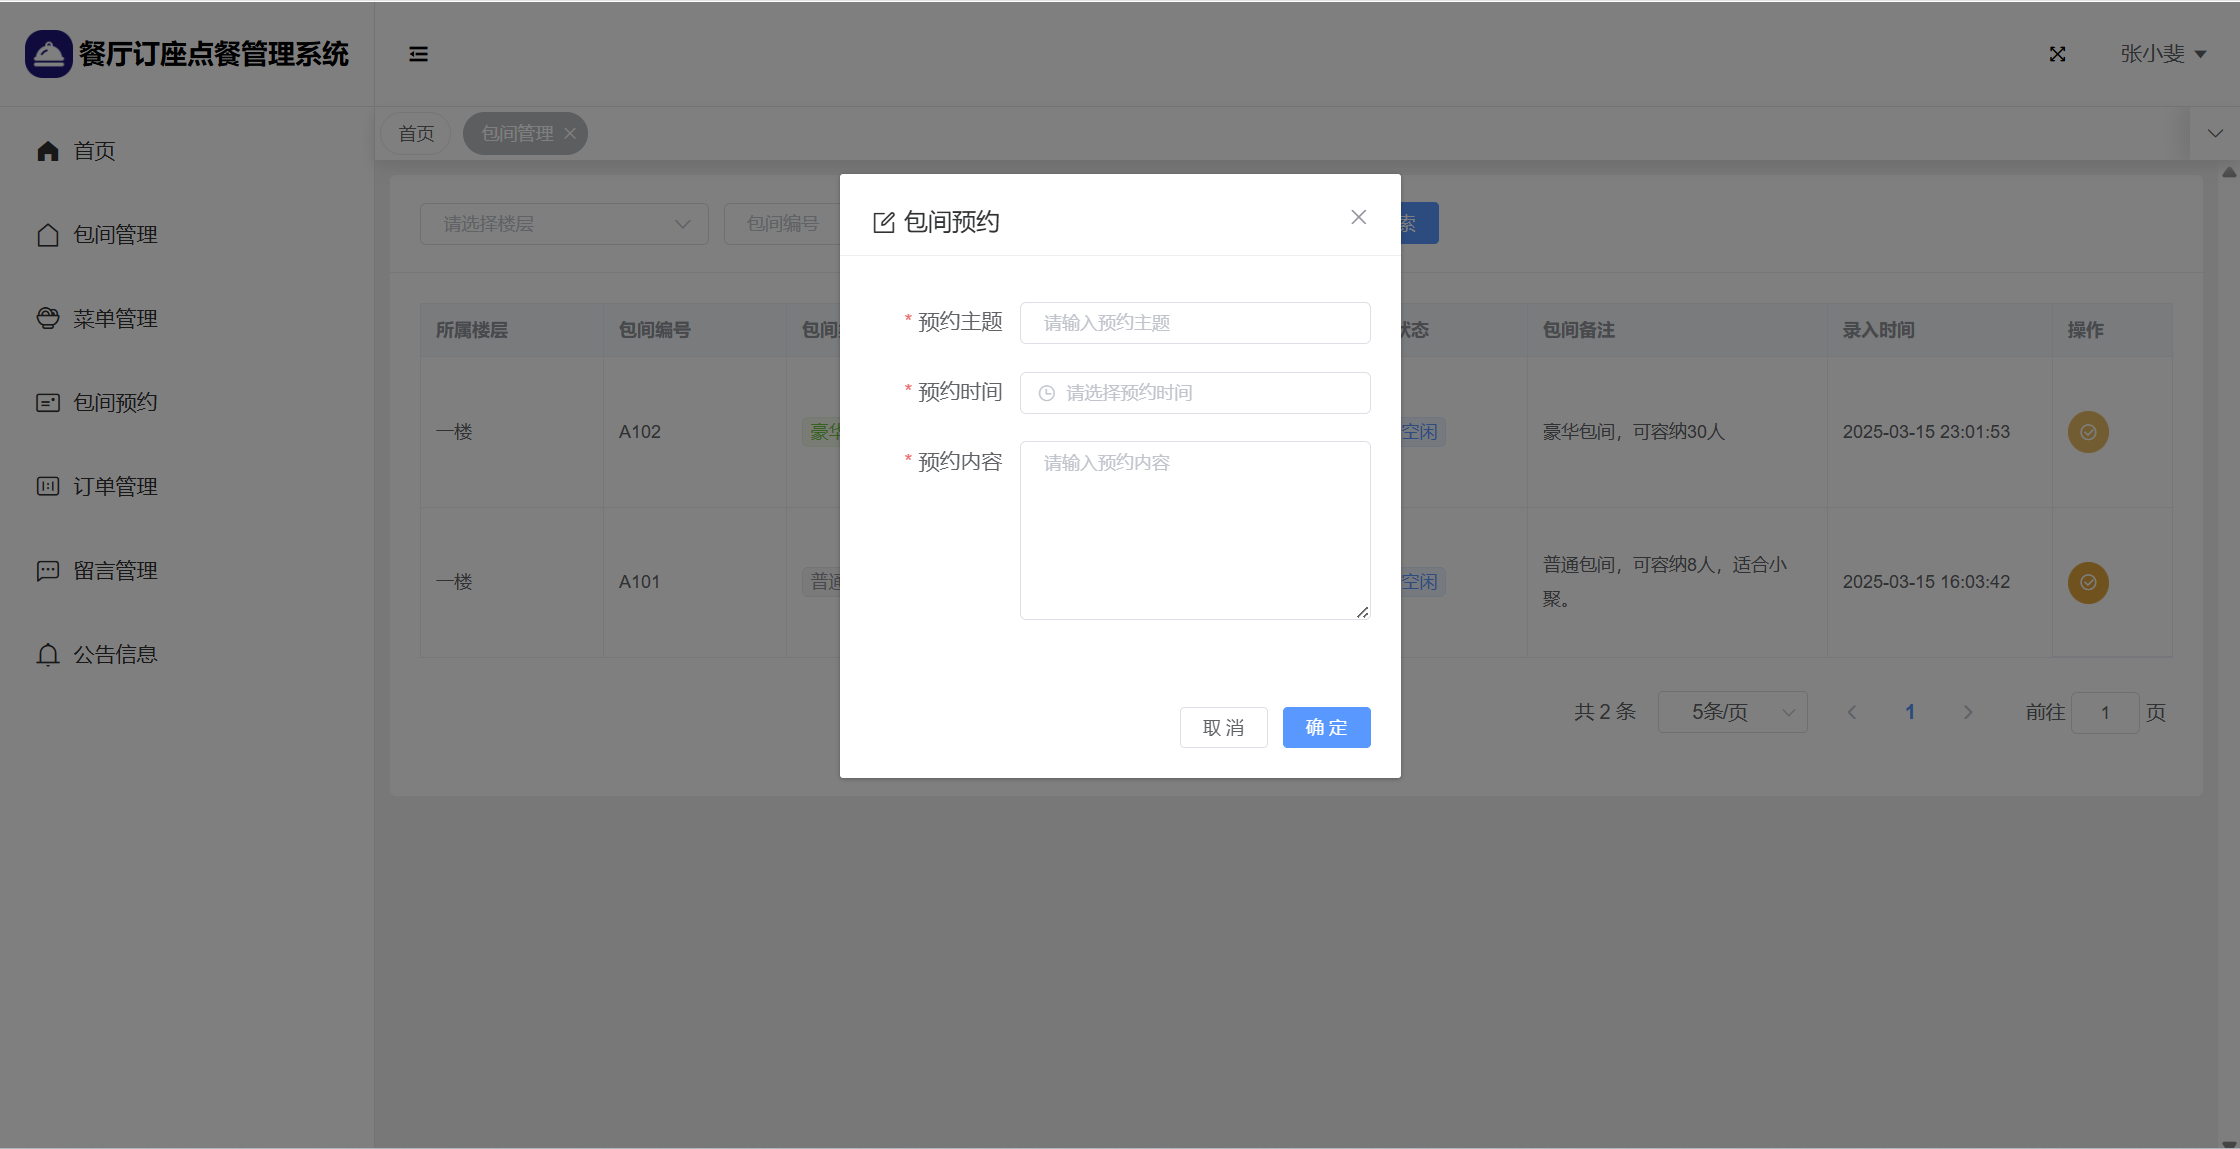Click the orange reserve icon for A102

(x=2088, y=432)
